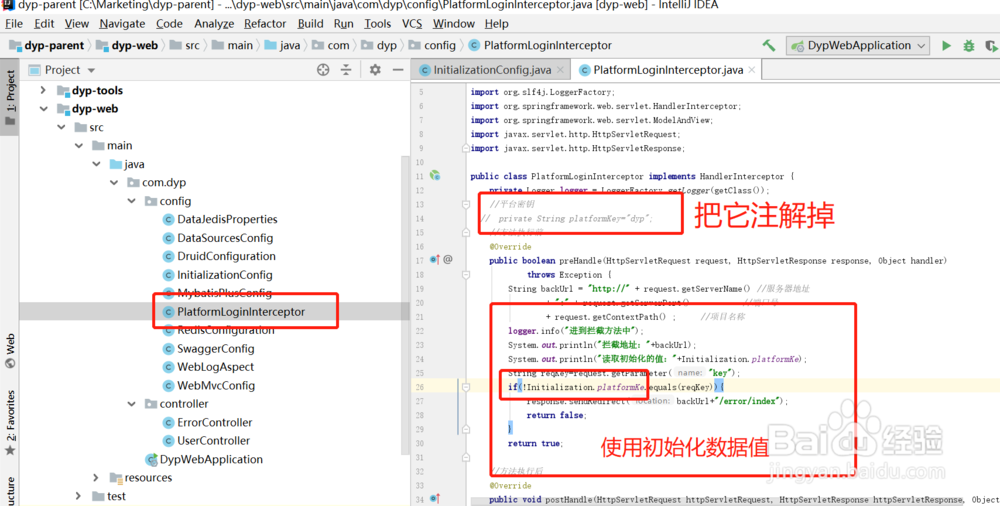Screen dimensions: 1000x506
Task: Open the Run menu
Action: click(343, 24)
